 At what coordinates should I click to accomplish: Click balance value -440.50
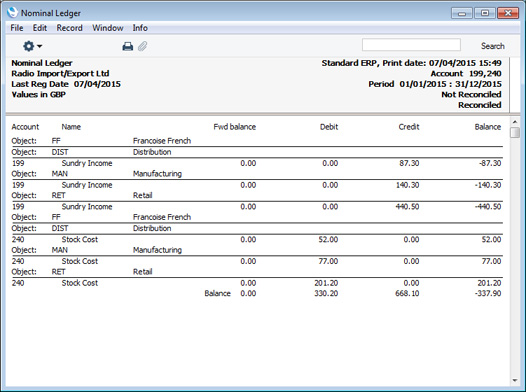488,207
